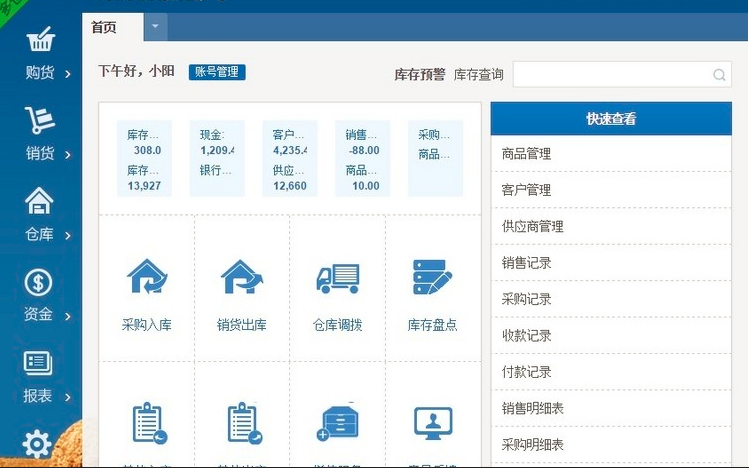The width and height of the screenshot is (749, 468).
Task: Expand the 仓库 submenu chevron
Action: pos(68,236)
